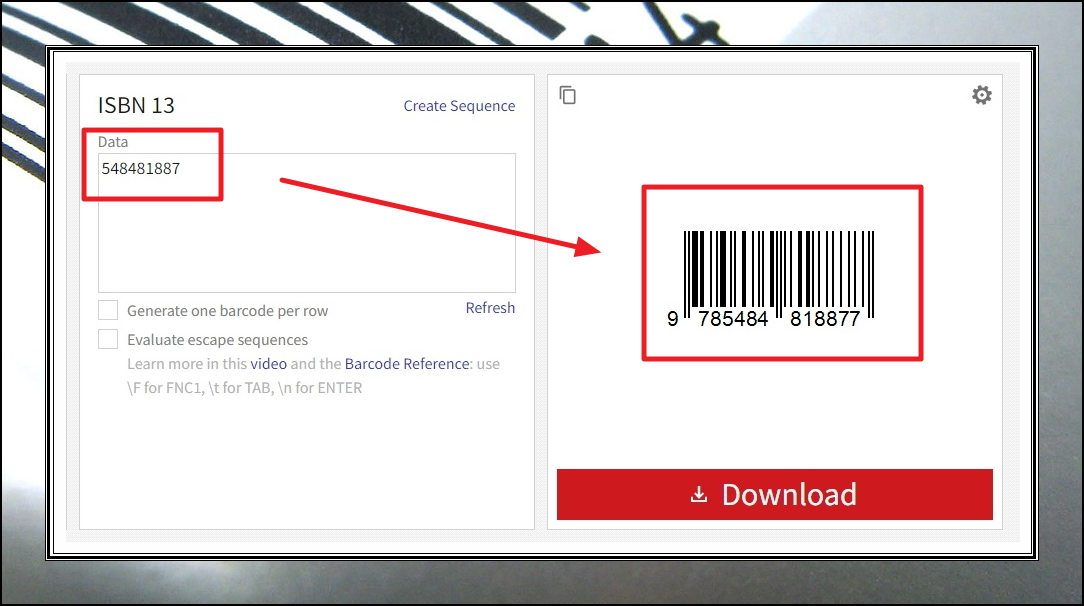The height and width of the screenshot is (606, 1084).
Task: Open the video help link
Action: (268, 363)
